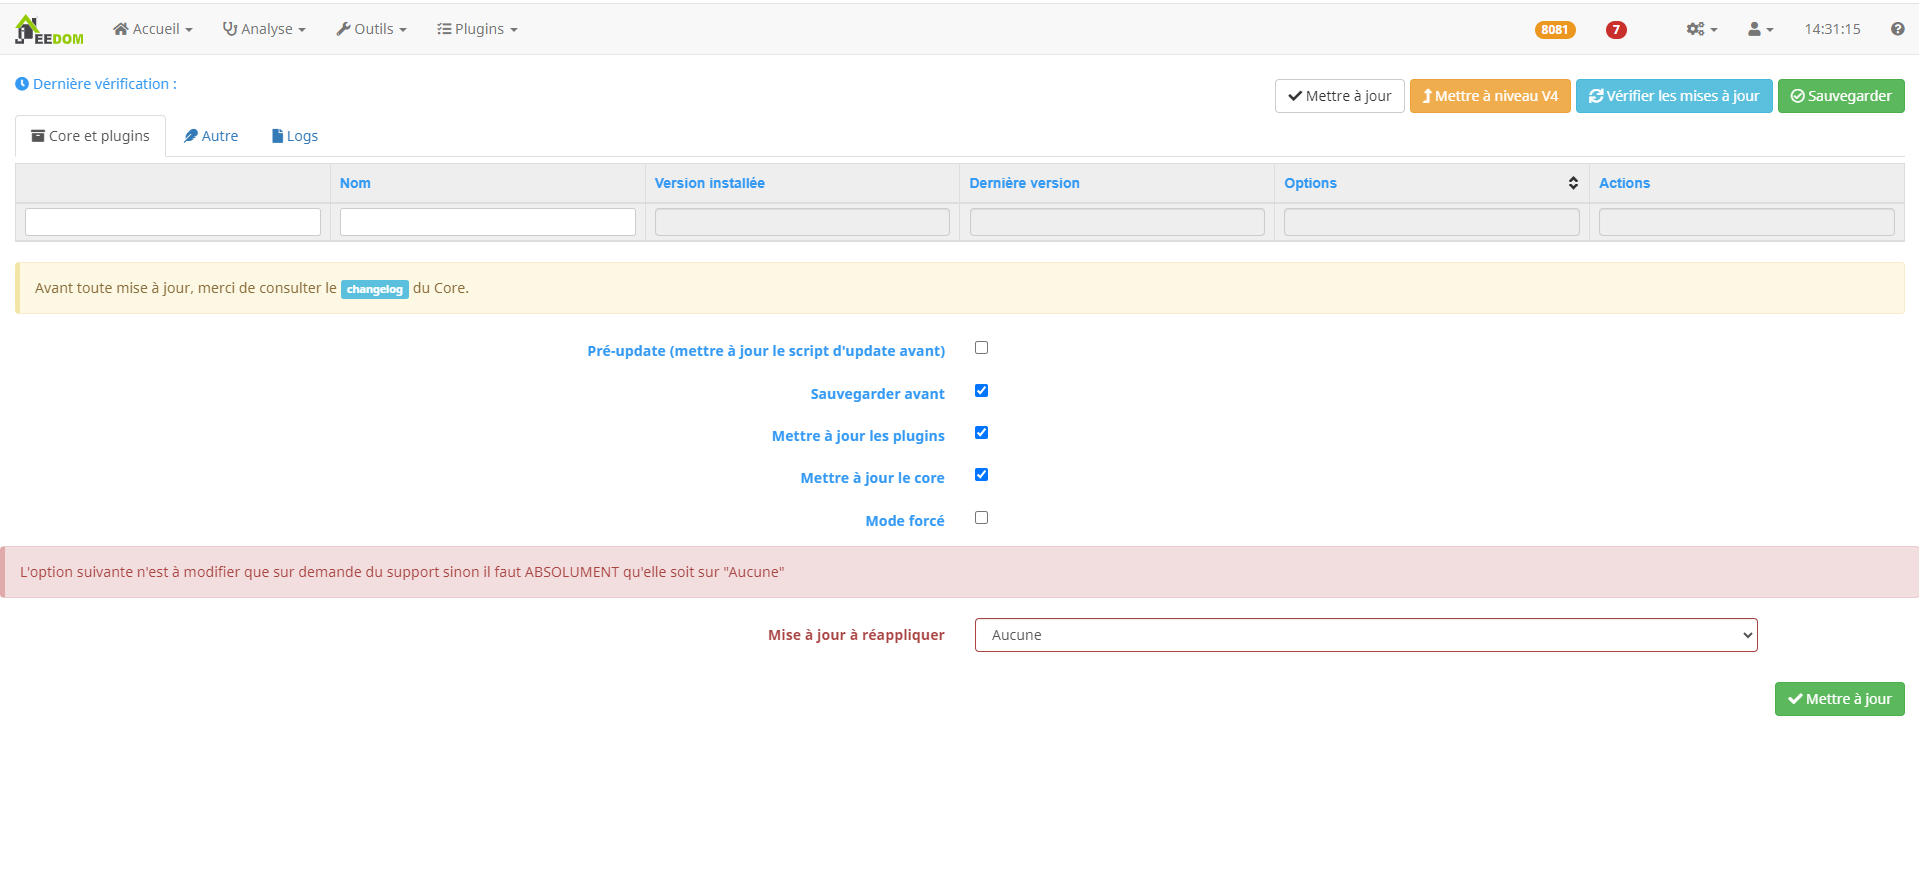Click Mettre à niveau V4 button
This screenshot has height=896, width=1919.
point(1490,96)
